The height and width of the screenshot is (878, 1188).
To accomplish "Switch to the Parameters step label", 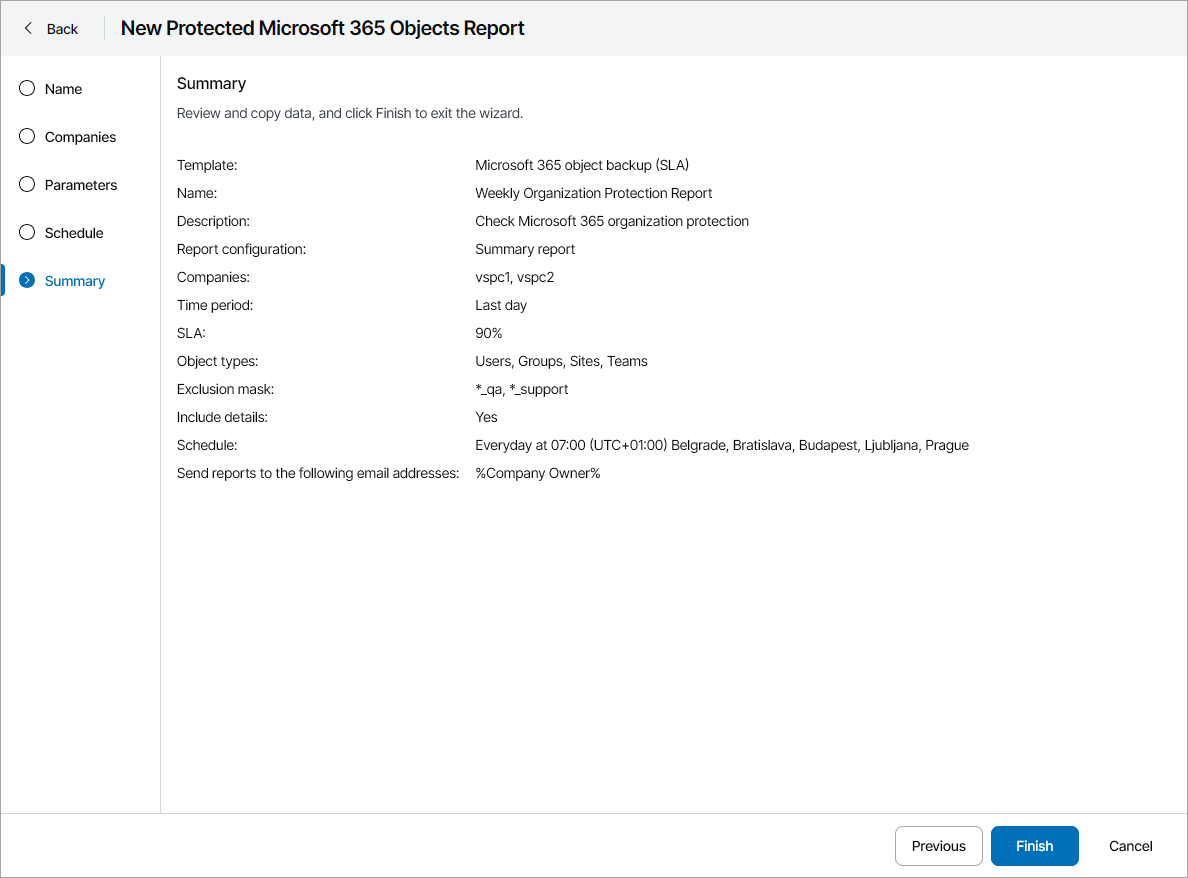I will 81,185.
